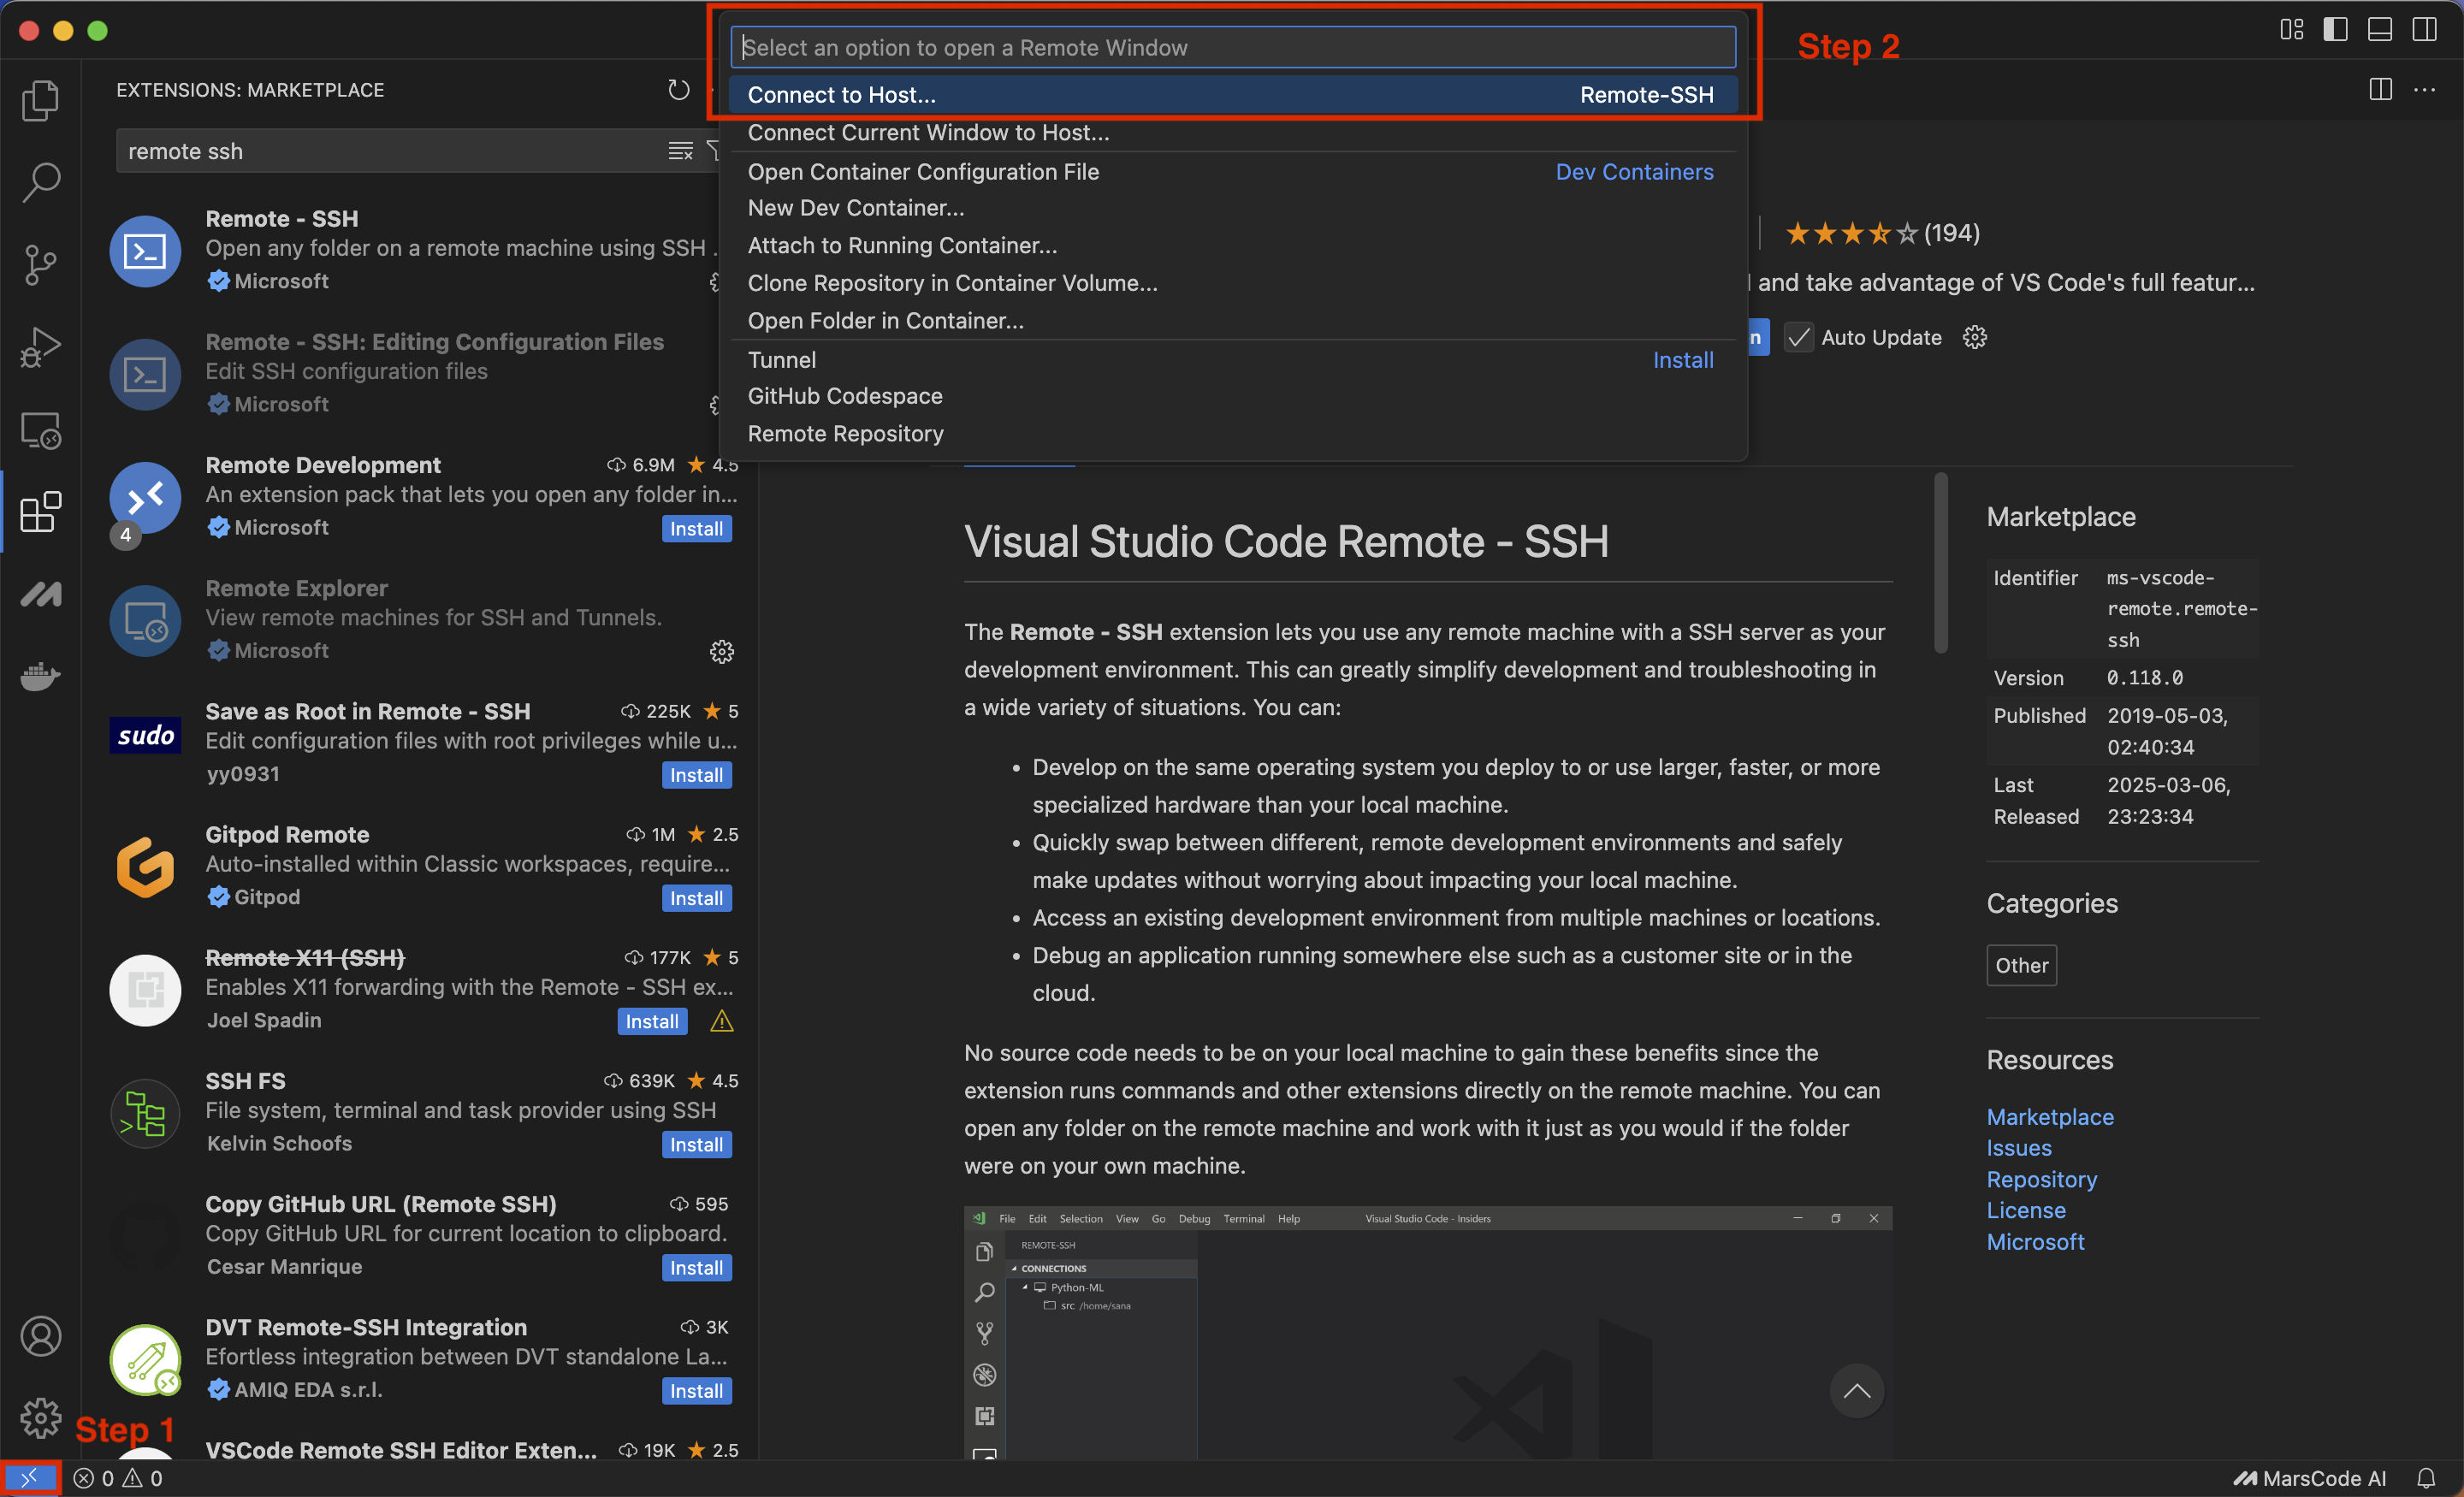Toggle the primary side bar layout icon
This screenshot has width=2464, height=1497.
(x=2335, y=30)
